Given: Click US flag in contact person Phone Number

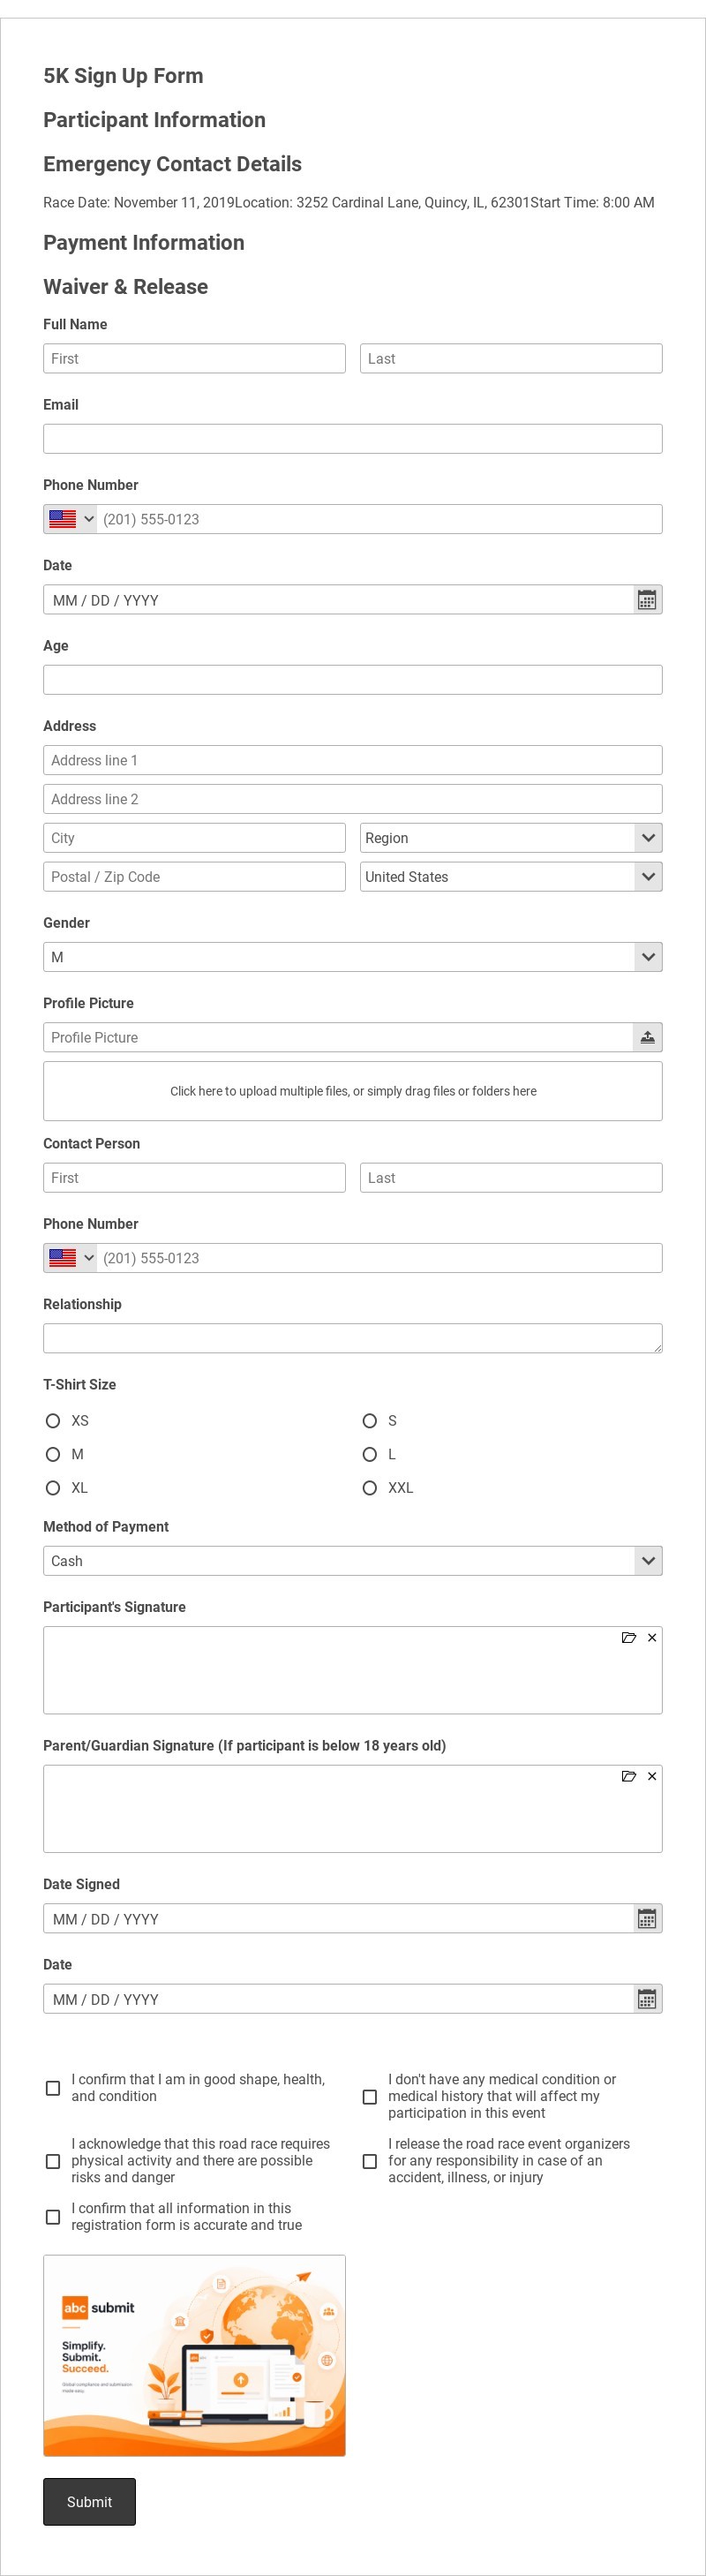Looking at the screenshot, I should point(63,1258).
